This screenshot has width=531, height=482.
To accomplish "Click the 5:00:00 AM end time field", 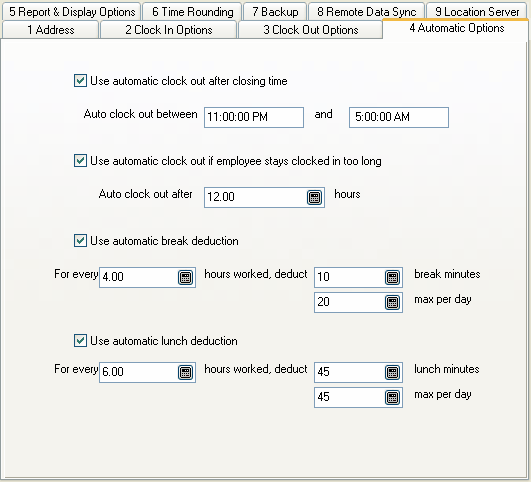I will (399, 117).
